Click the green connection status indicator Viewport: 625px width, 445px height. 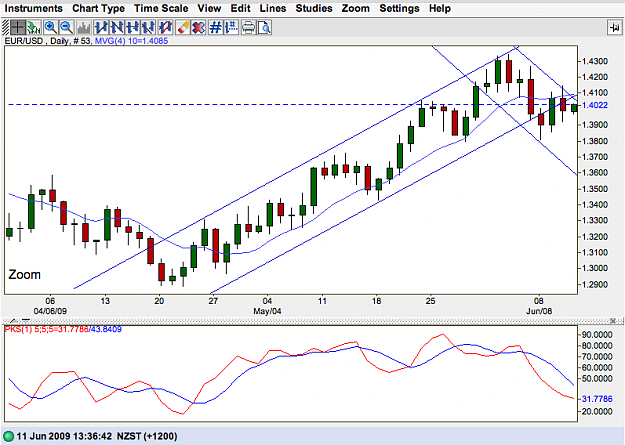(x=8, y=436)
